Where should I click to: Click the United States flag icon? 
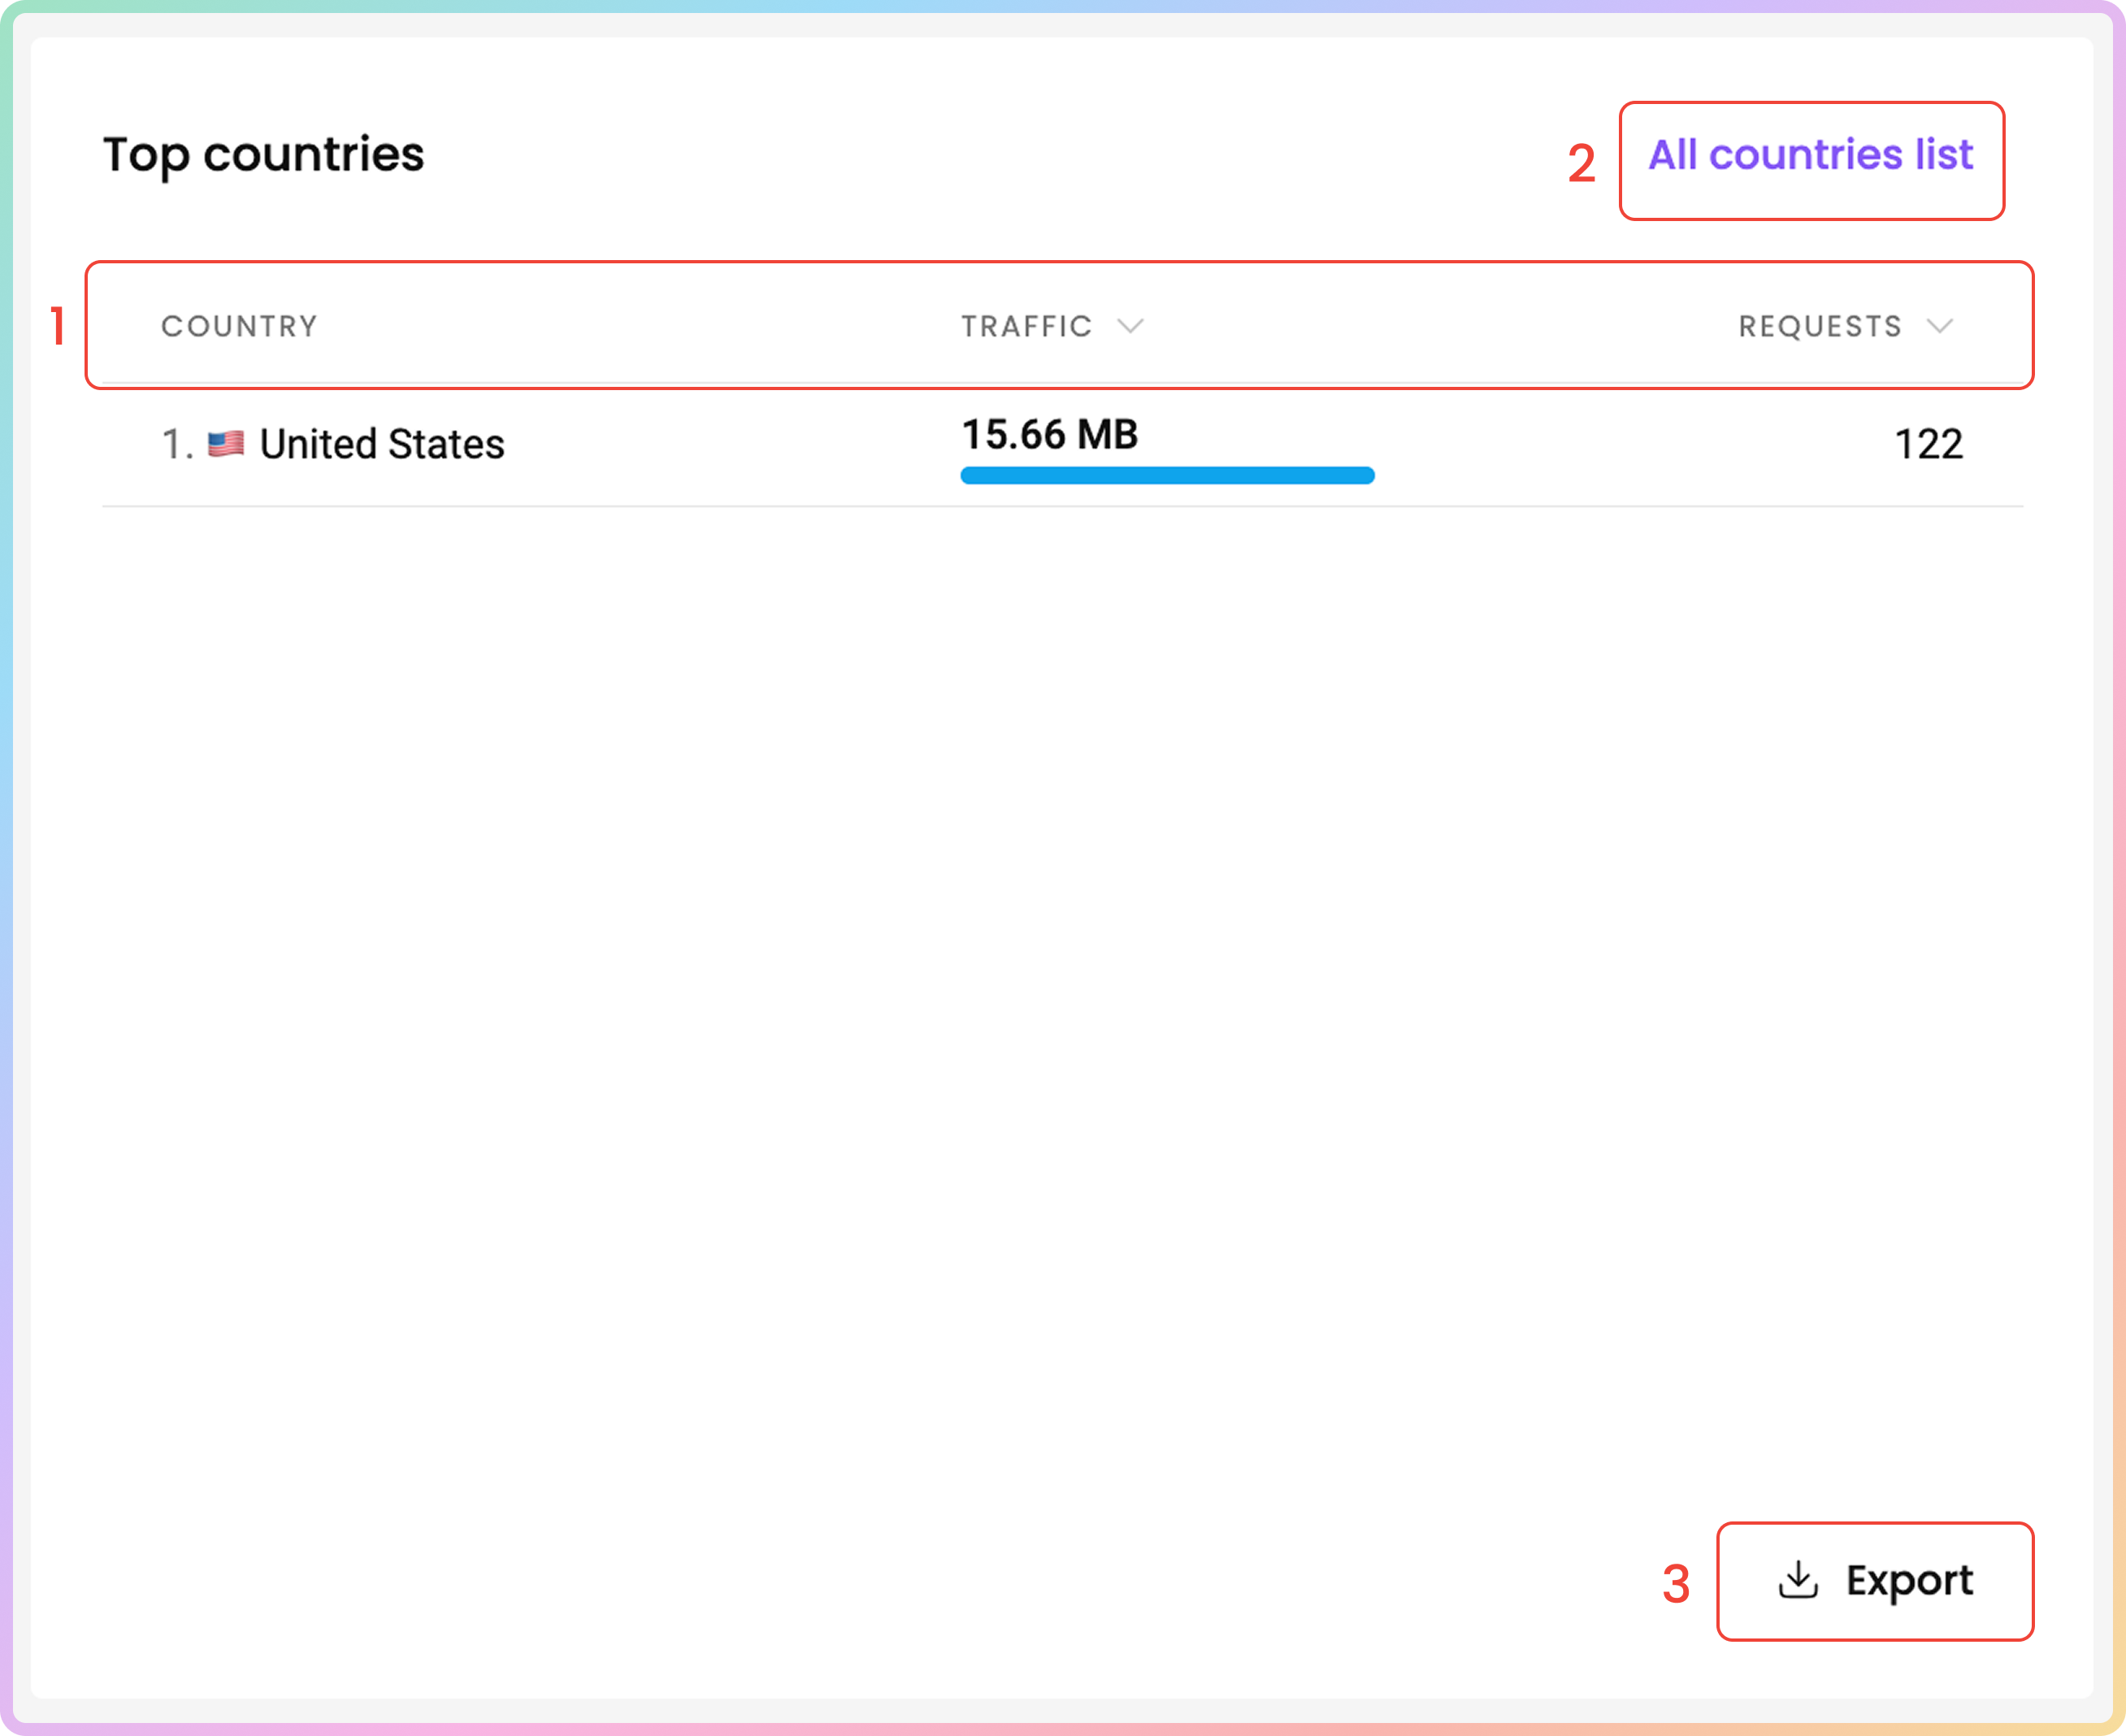[x=226, y=444]
